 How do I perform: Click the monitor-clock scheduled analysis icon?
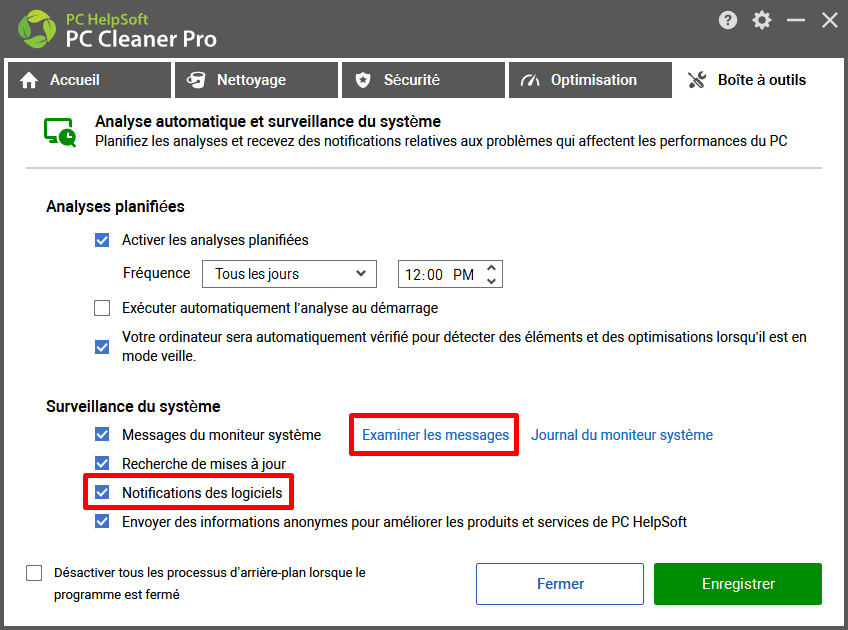click(x=60, y=132)
